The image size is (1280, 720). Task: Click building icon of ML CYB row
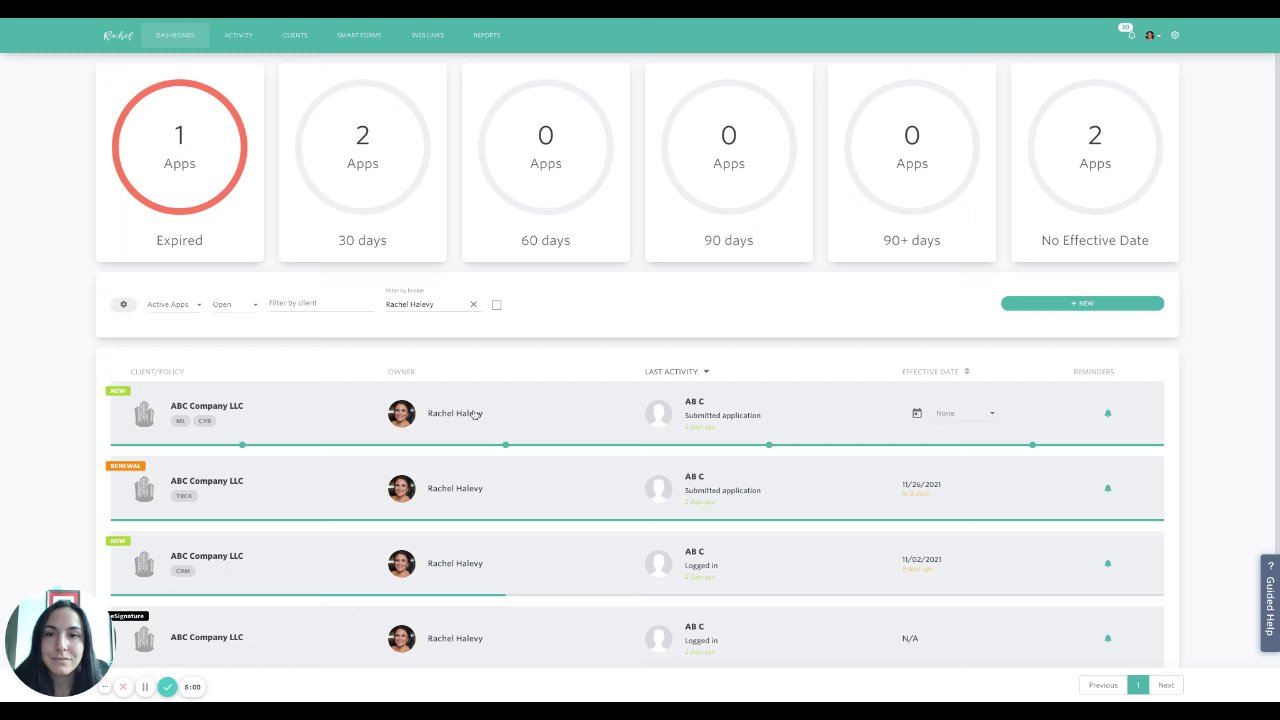(x=144, y=414)
